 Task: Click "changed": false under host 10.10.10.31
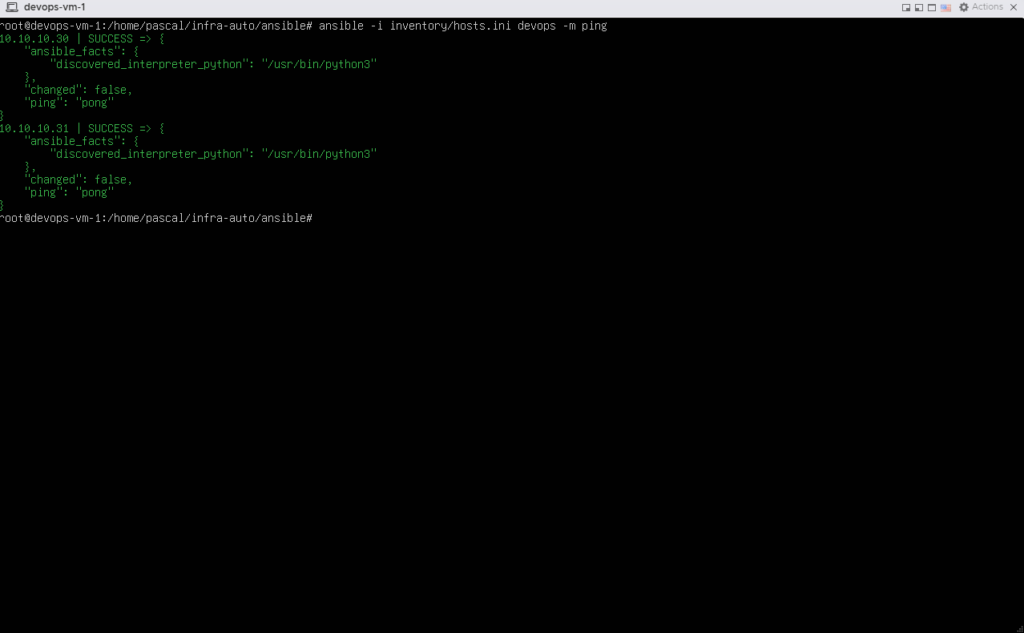[78, 180]
